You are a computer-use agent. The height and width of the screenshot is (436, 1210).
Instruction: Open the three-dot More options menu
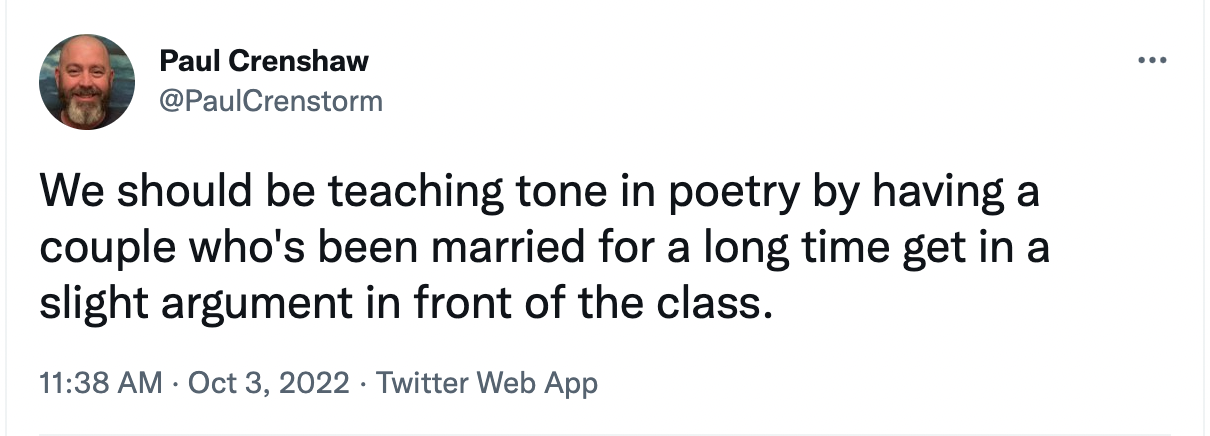point(1153,60)
